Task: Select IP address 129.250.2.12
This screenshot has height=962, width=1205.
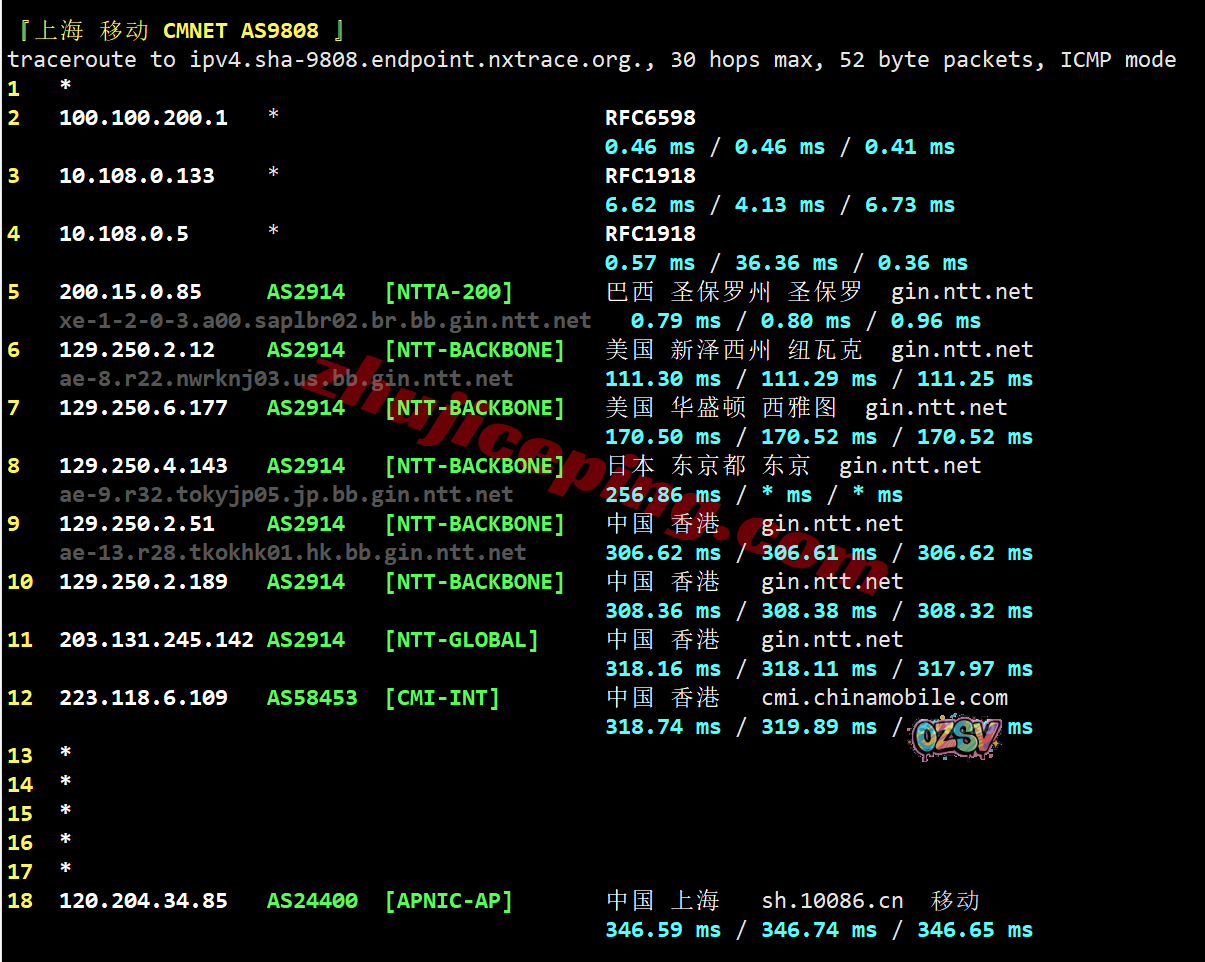Action: tap(136, 350)
